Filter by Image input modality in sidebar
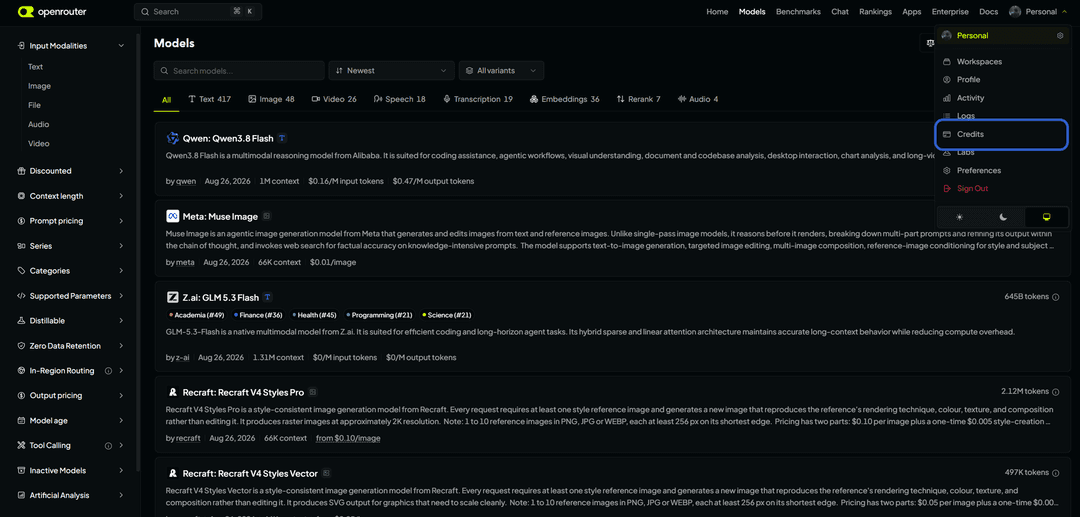The image size is (1080, 517). pyautogui.click(x=39, y=86)
